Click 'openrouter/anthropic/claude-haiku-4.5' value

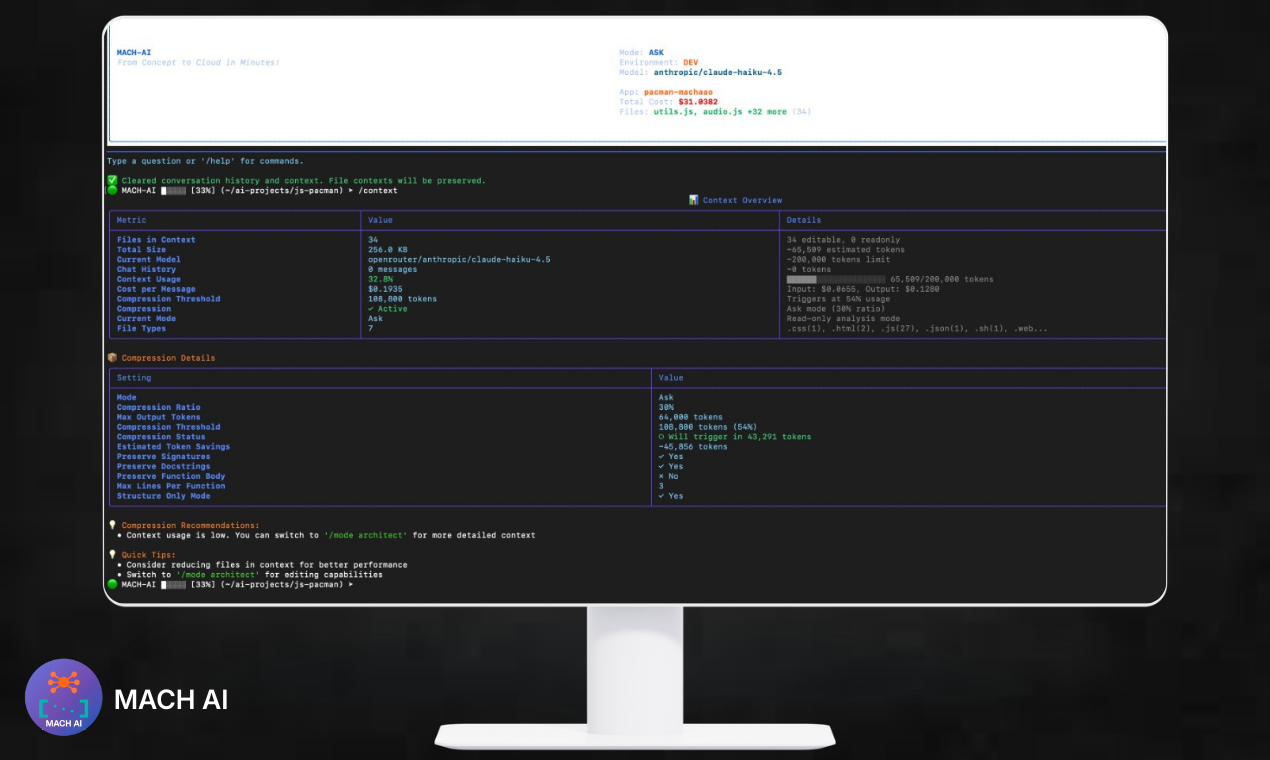pyautogui.click(x=459, y=259)
